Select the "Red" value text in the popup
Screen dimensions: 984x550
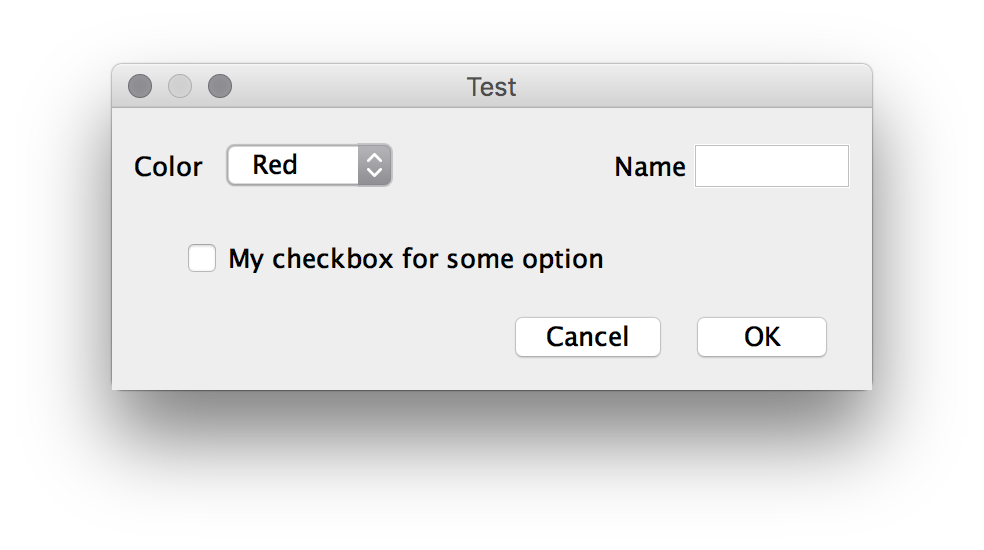275,165
